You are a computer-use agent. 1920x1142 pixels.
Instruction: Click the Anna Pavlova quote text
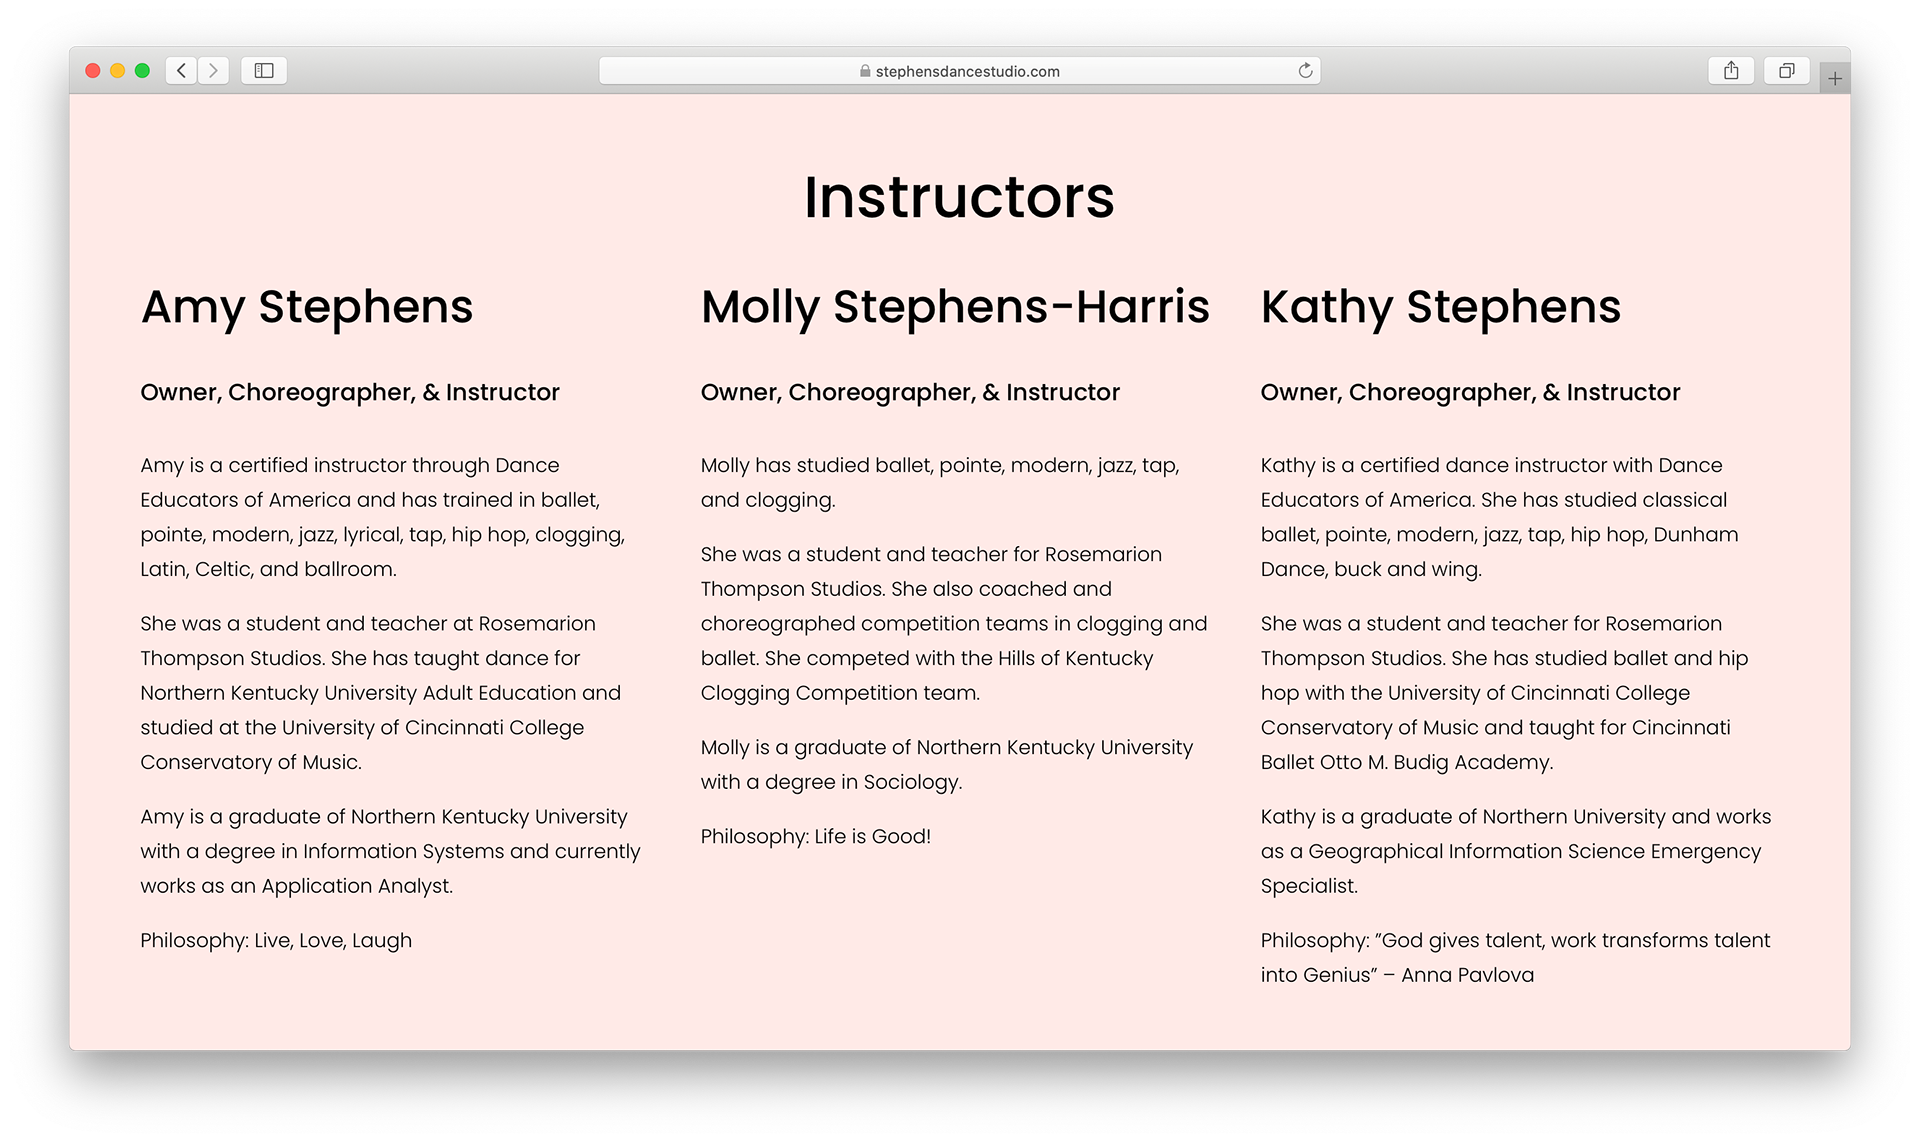point(1515,958)
